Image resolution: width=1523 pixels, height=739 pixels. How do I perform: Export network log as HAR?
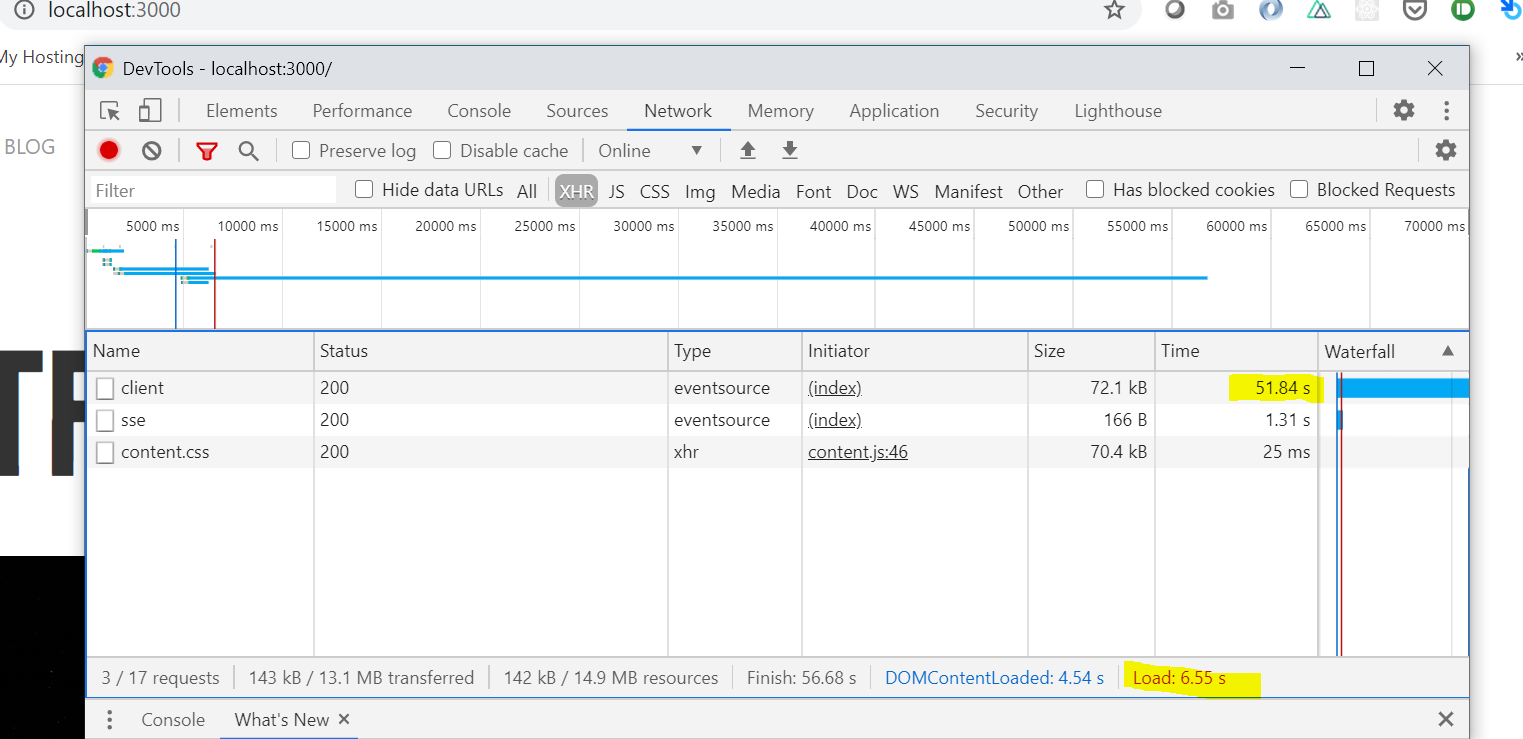790,150
